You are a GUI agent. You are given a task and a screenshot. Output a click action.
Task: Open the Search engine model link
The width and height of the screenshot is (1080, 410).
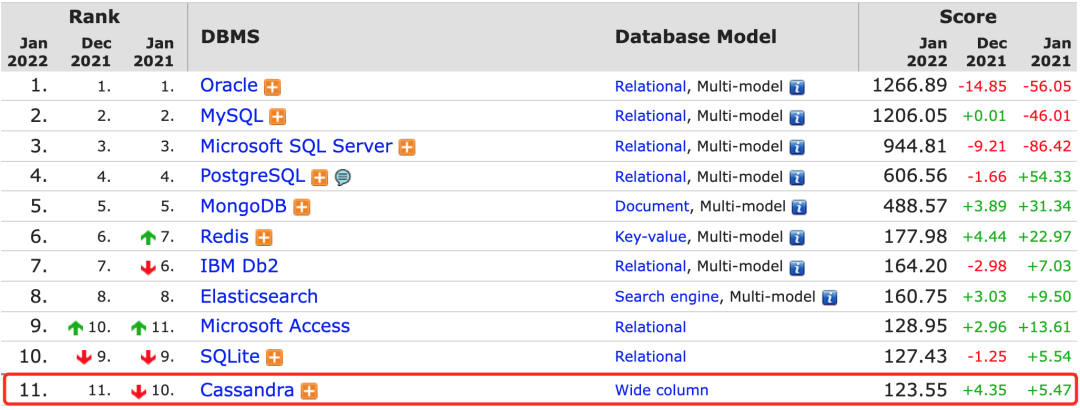[x=667, y=296]
